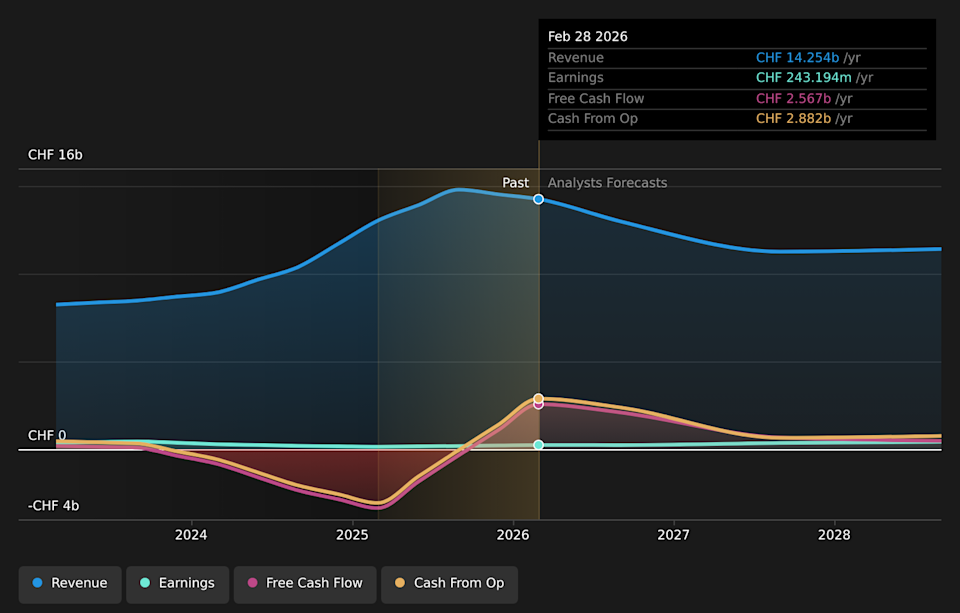The height and width of the screenshot is (613, 960).
Task: Click the Feb 28 2026 tooltip header
Action: click(587, 36)
